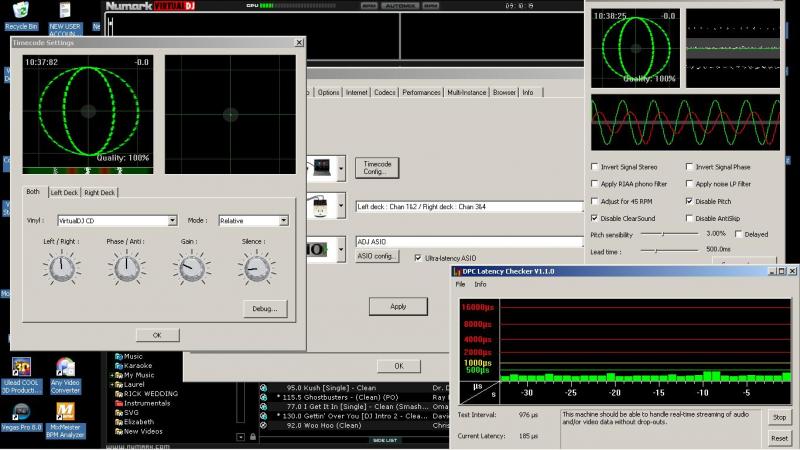Expand the My Music folder in tree
The image size is (800, 450).
(x=112, y=376)
